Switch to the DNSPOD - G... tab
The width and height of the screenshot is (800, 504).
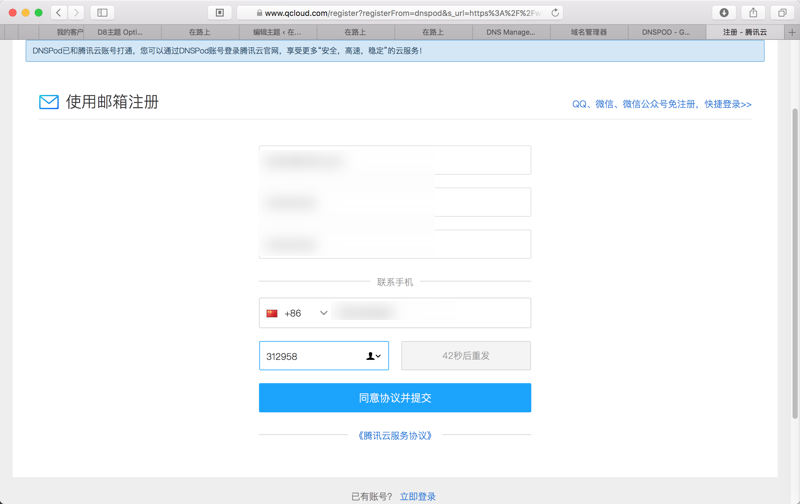click(x=666, y=32)
